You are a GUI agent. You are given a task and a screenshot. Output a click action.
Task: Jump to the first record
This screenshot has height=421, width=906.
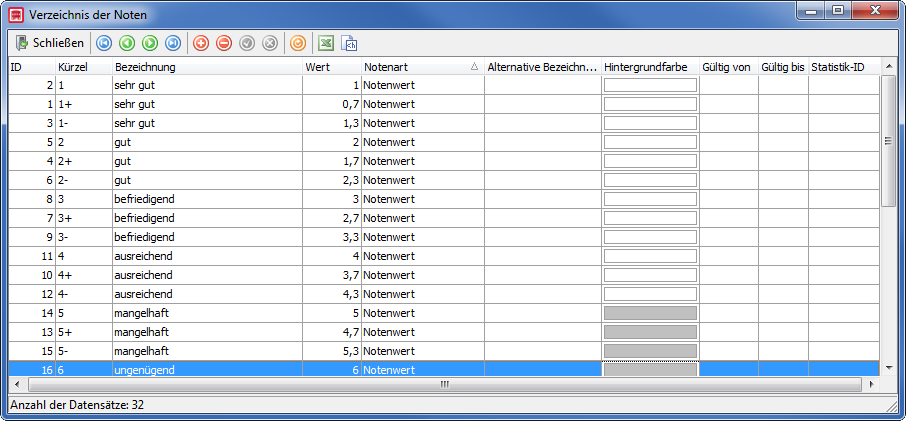(104, 43)
